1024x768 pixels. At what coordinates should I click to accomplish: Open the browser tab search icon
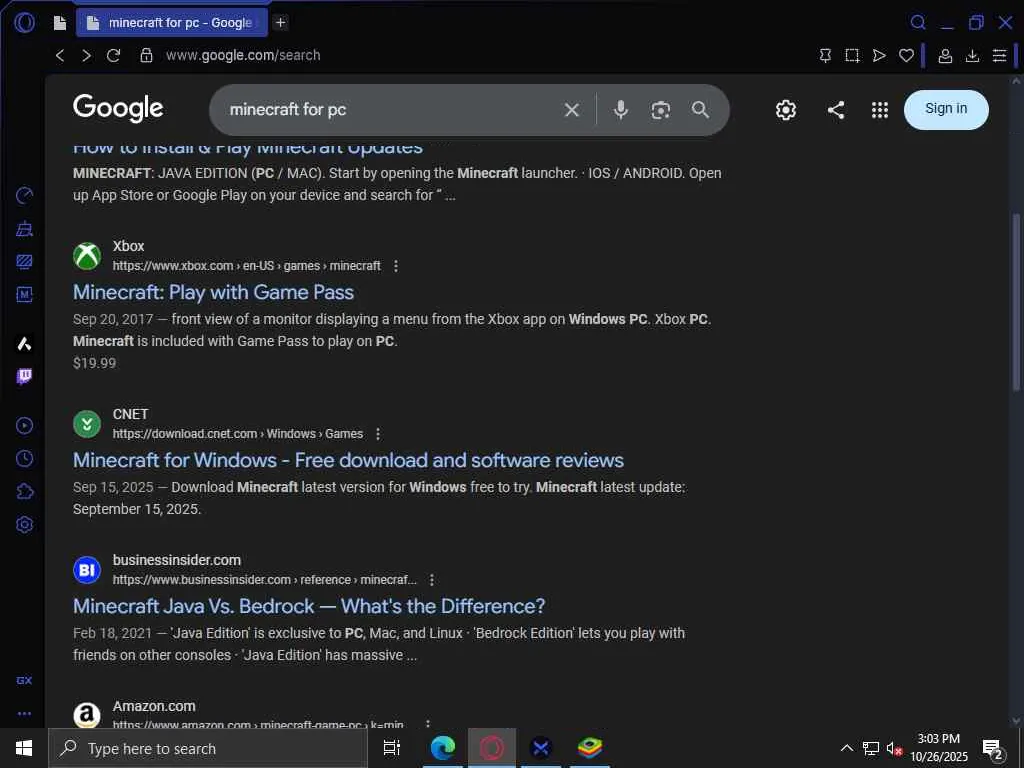click(x=918, y=23)
